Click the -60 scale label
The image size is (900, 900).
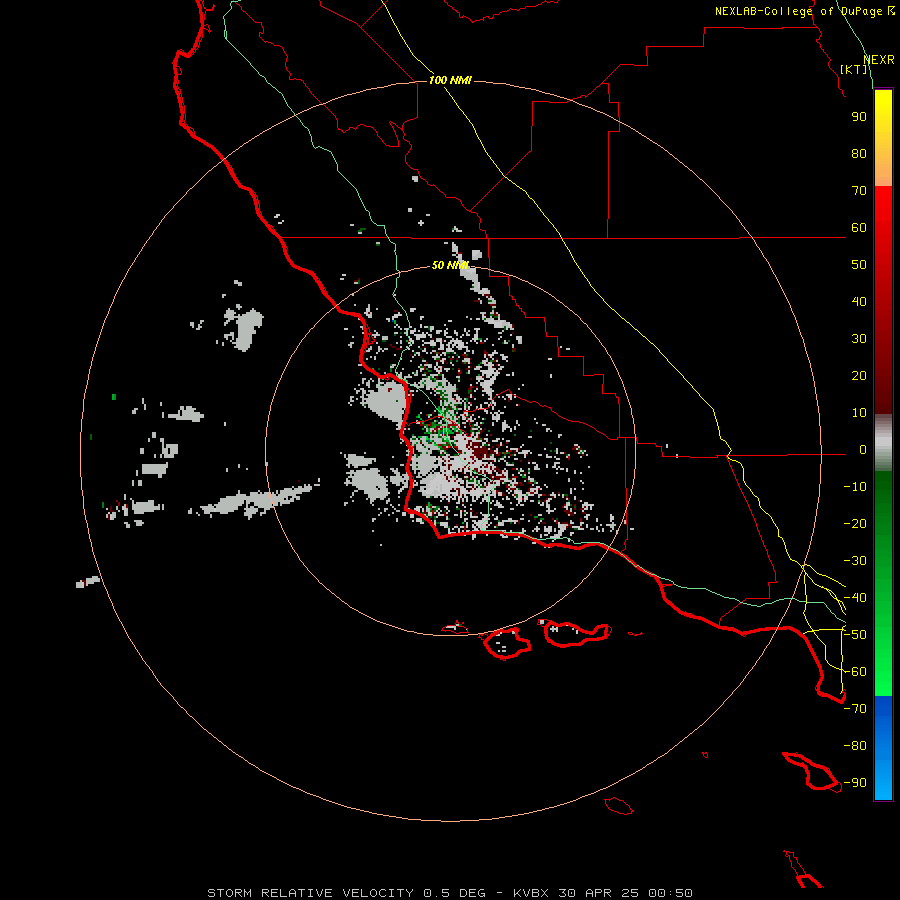855,672
